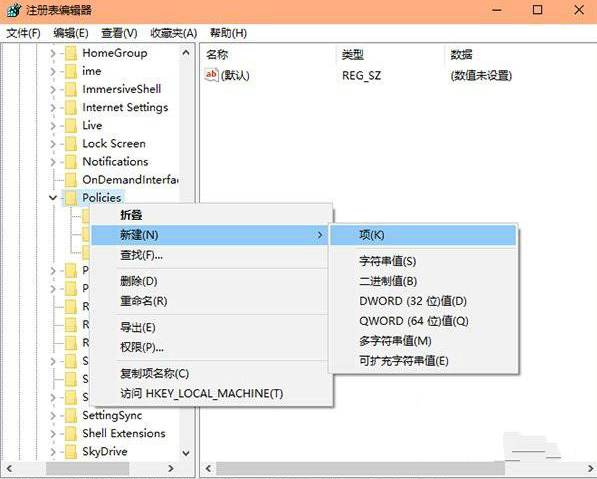Screen dimensions: 597x479
Task: Click the HomeGroup folder icon
Action: pos(71,53)
